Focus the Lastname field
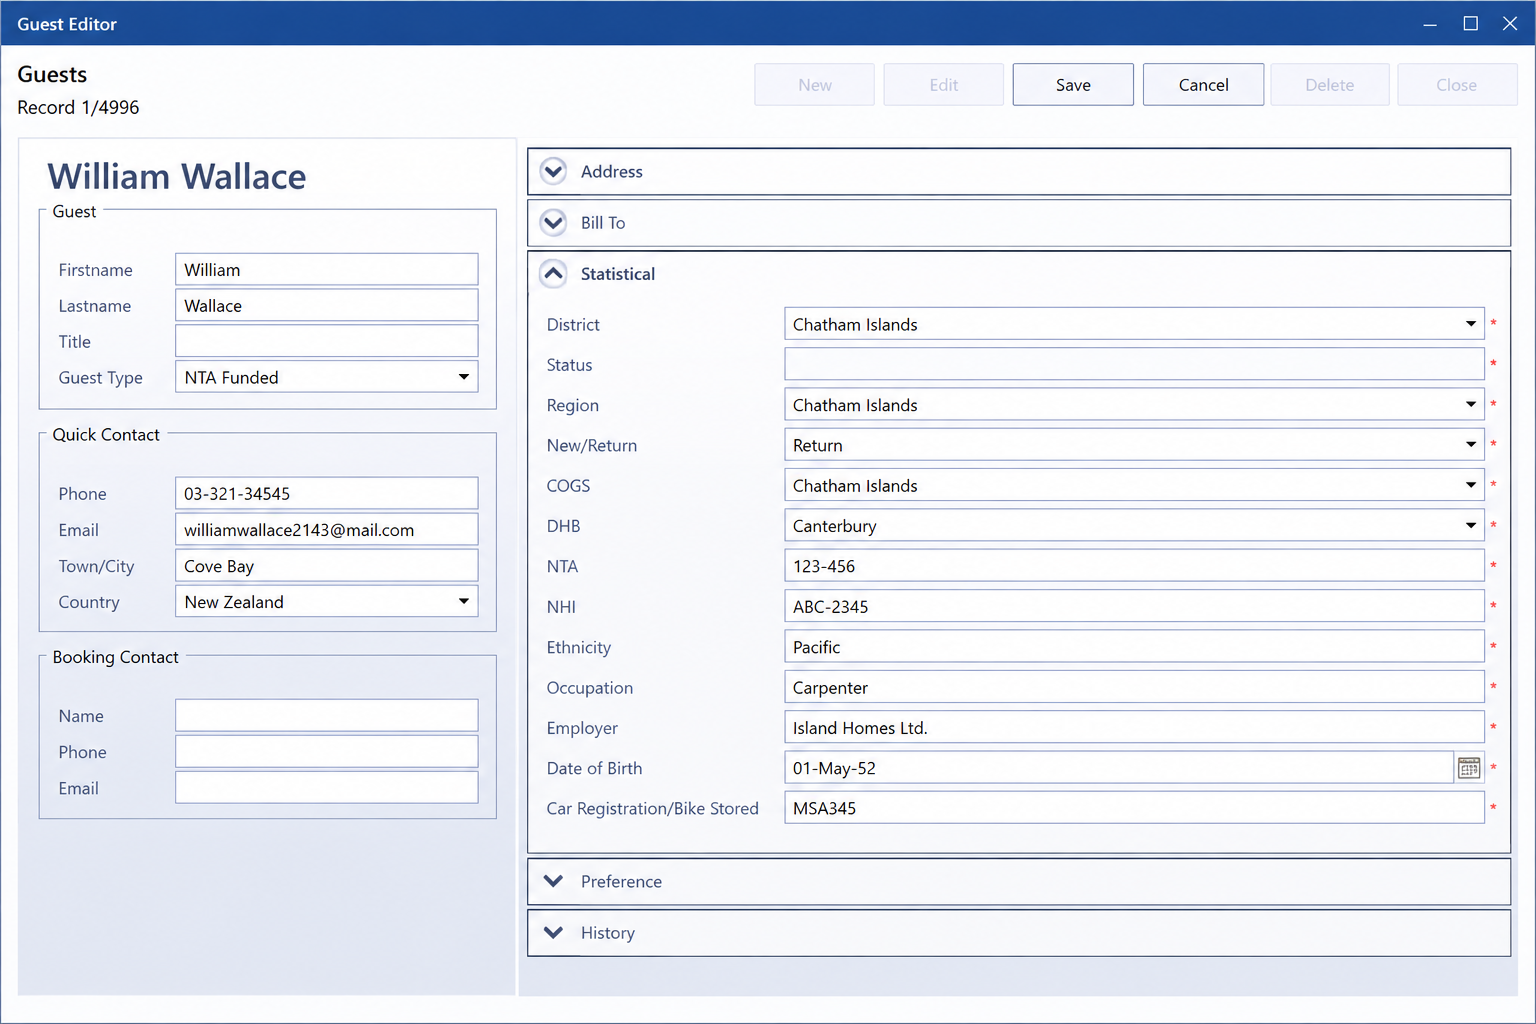 327,306
